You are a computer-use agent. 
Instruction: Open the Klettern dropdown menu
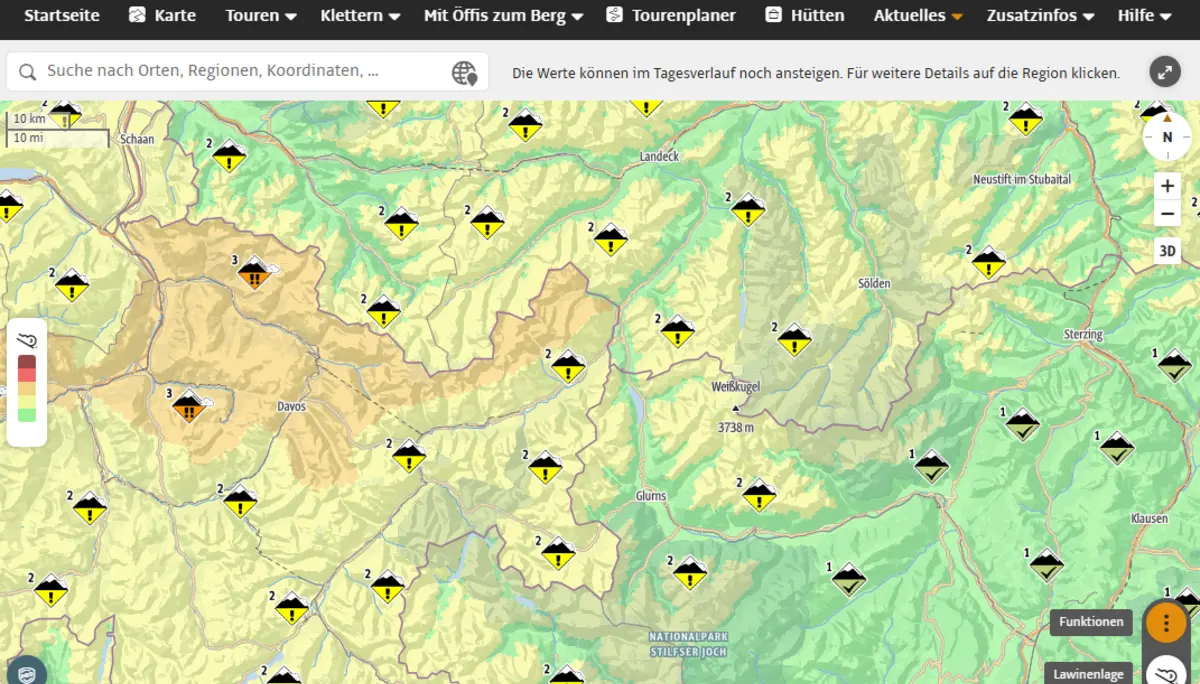pos(360,16)
